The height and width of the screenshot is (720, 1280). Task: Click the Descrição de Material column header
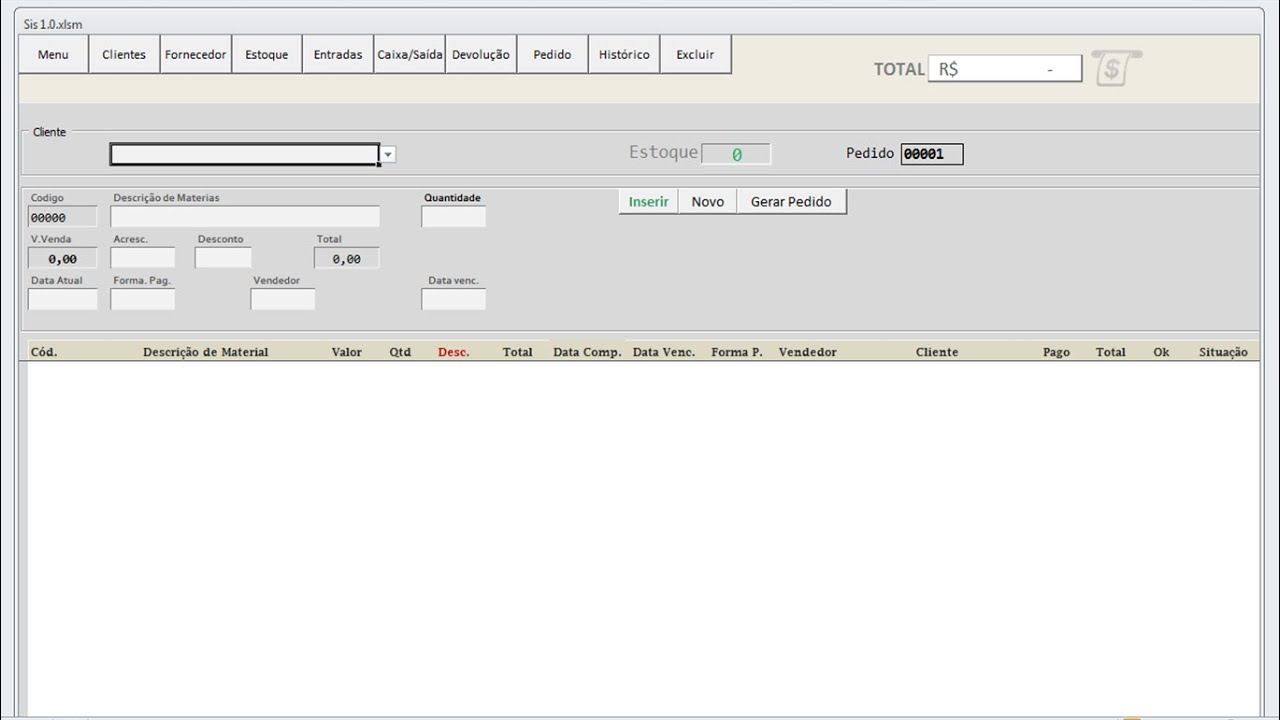(x=206, y=352)
